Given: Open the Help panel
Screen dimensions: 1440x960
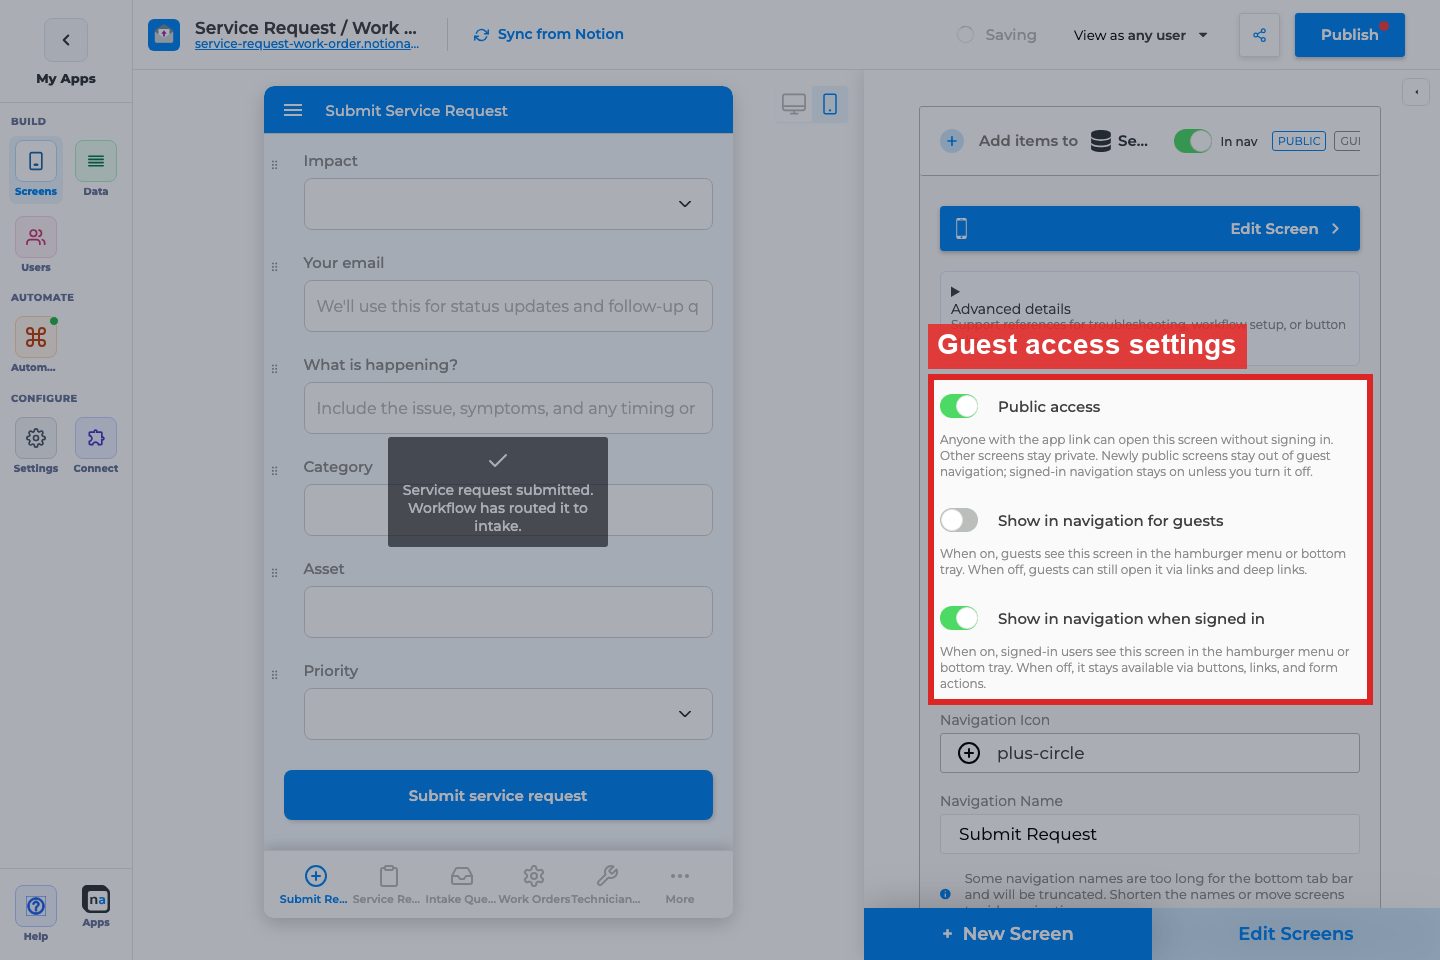Looking at the screenshot, I should coord(36,914).
